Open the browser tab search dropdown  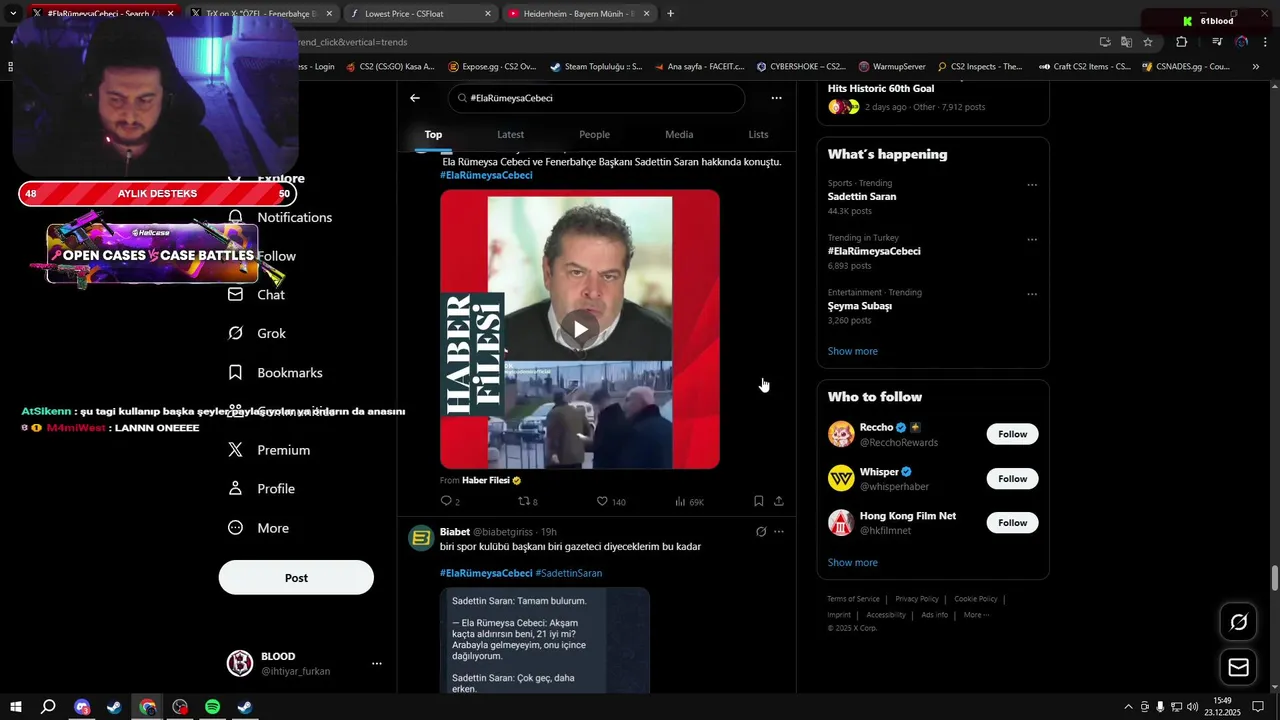click(13, 14)
